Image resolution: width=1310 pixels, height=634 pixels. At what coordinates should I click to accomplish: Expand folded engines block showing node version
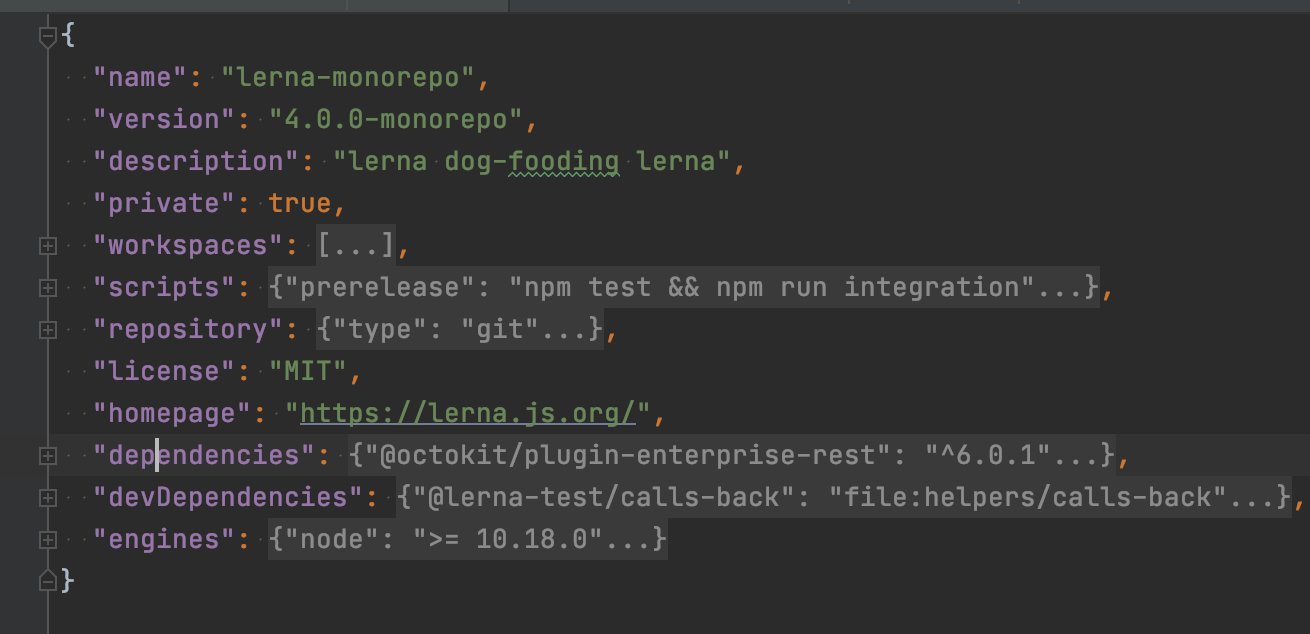[x=466, y=539]
